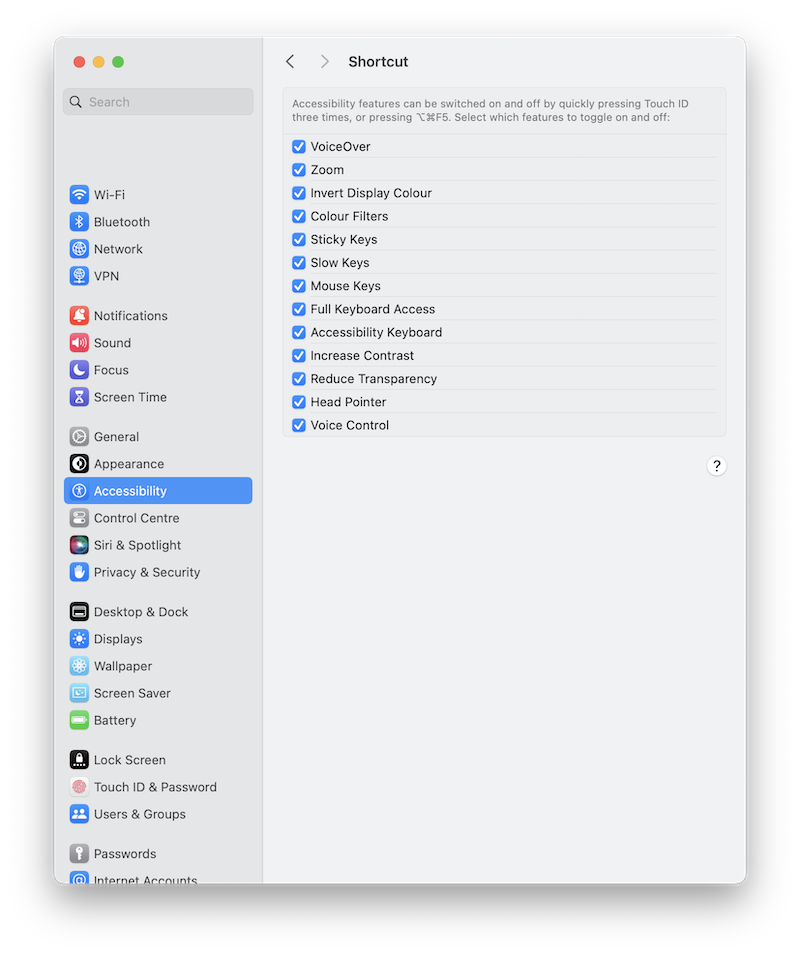Viewport: 800px width, 955px height.
Task: Select Privacy & Security settings
Action: click(x=80, y=572)
